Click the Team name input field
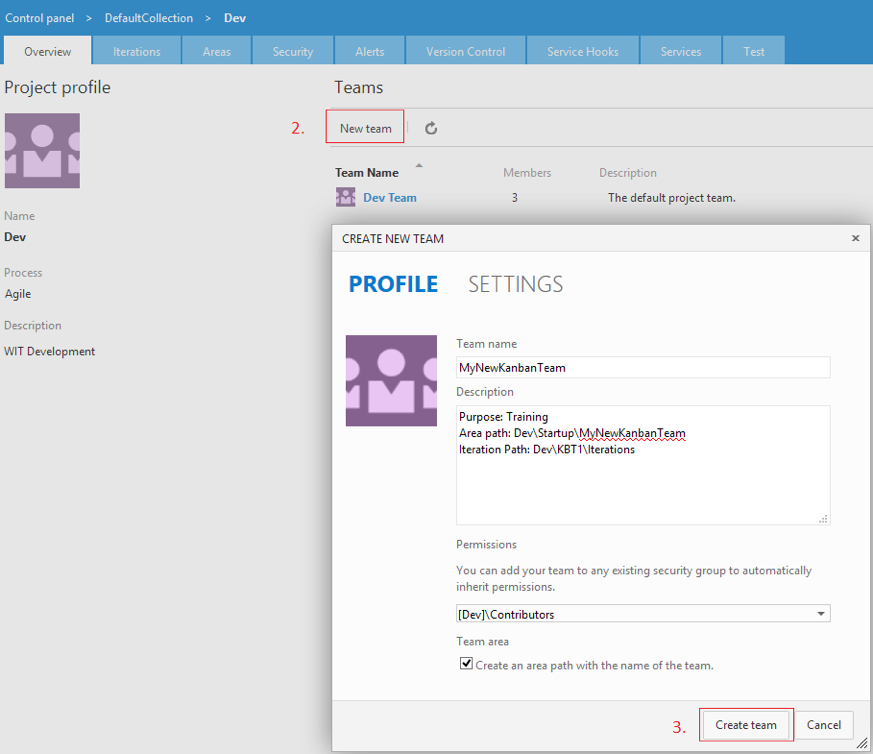 643,367
